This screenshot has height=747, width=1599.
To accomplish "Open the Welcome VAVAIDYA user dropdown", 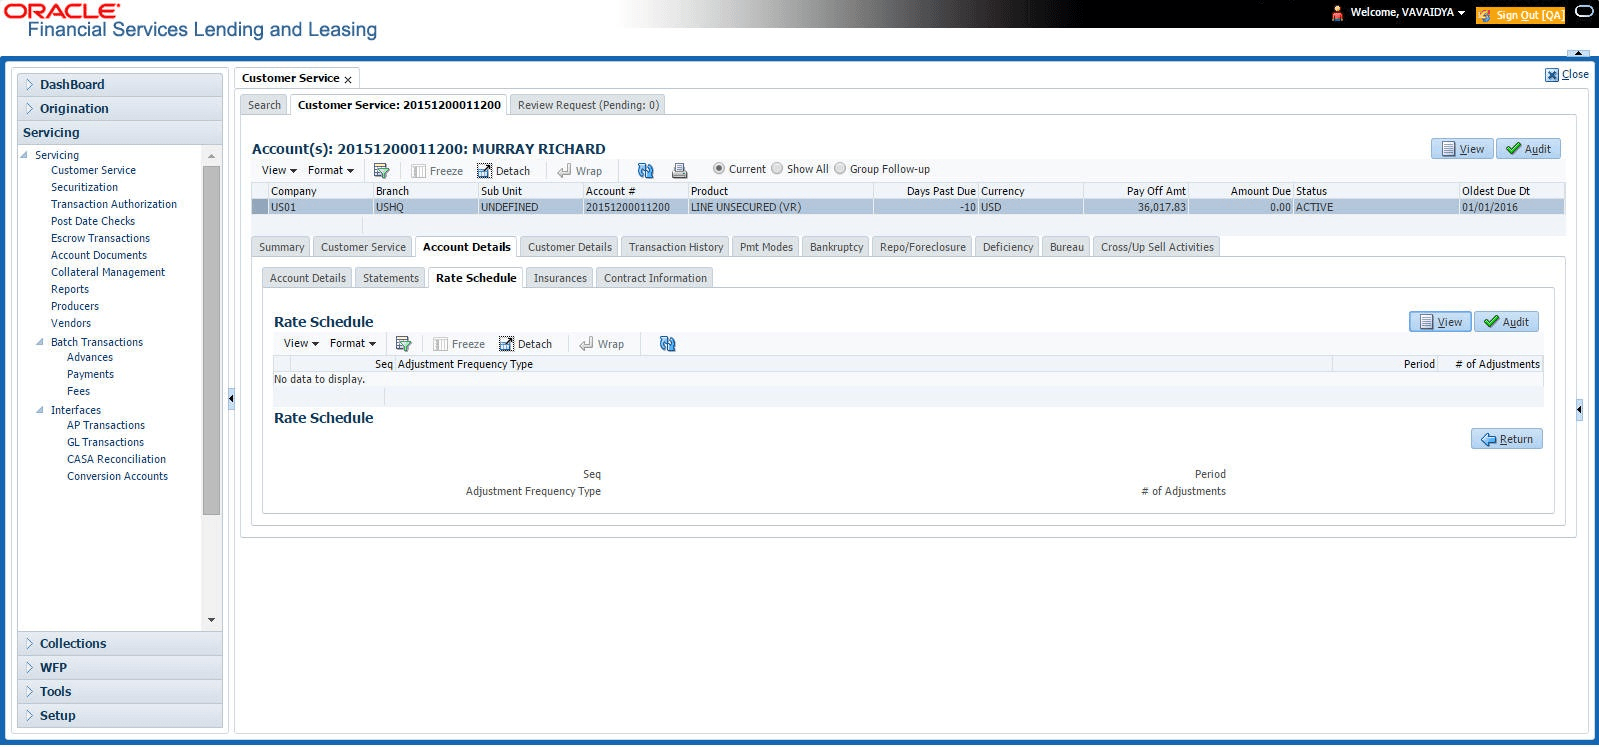I will click(x=1407, y=12).
